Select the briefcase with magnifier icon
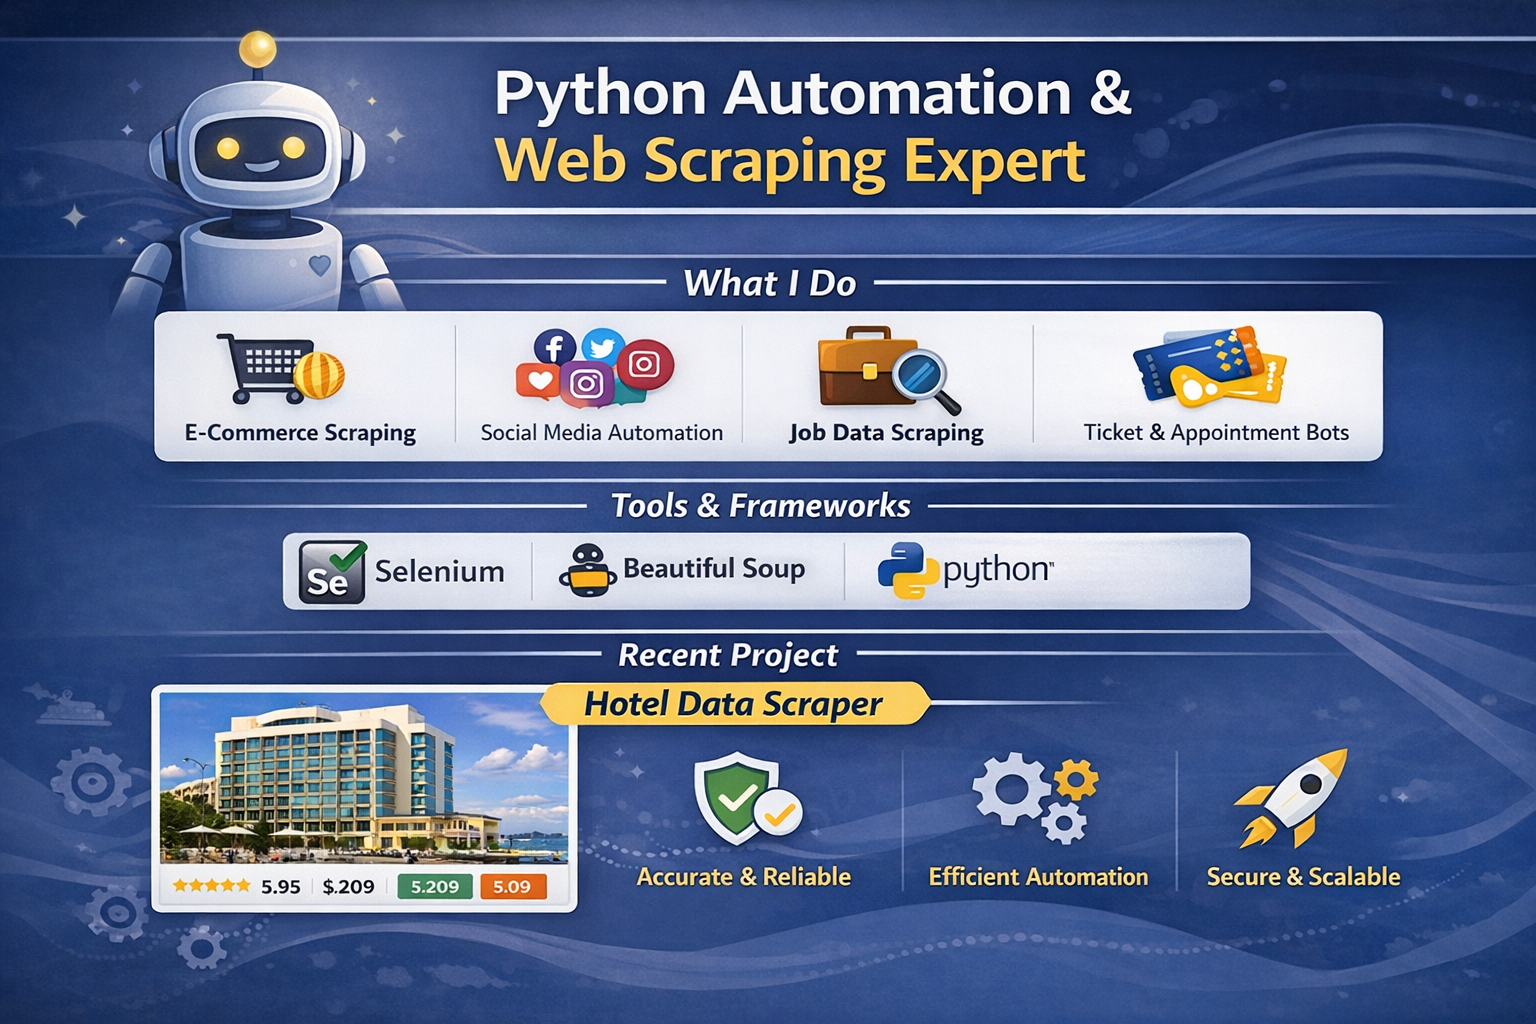Viewport: 1536px width, 1024px height. tap(884, 368)
